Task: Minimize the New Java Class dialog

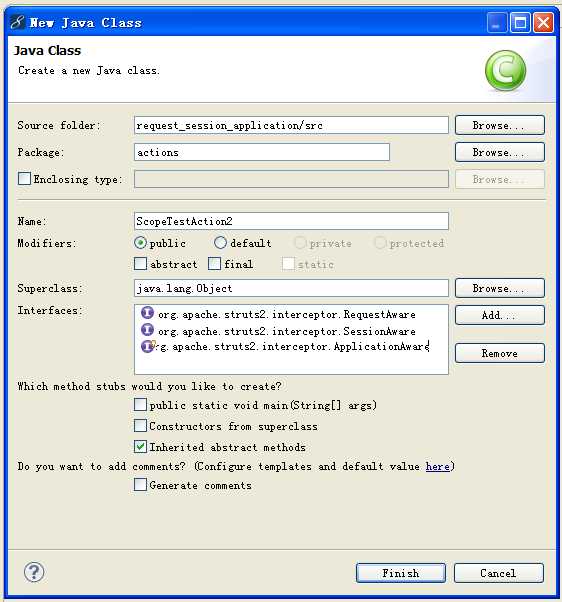Action: [497, 23]
